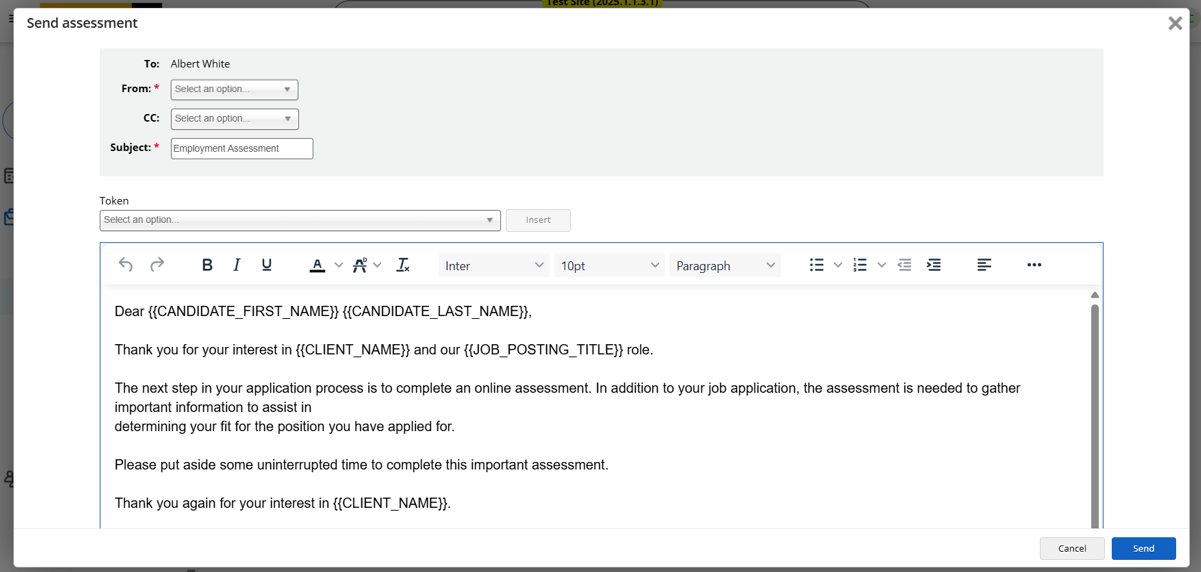Open the Token select dropdown

click(x=300, y=220)
